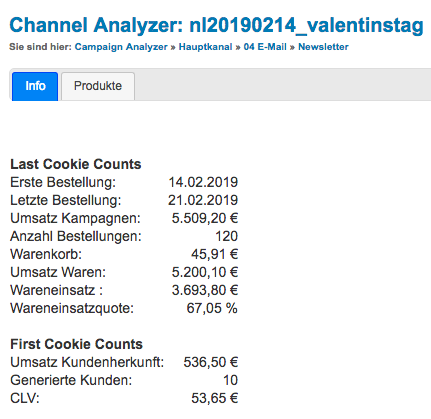Select the Letzte Bestellung date 21.02.2019
Viewport: 431px width, 419px height.
[203, 200]
